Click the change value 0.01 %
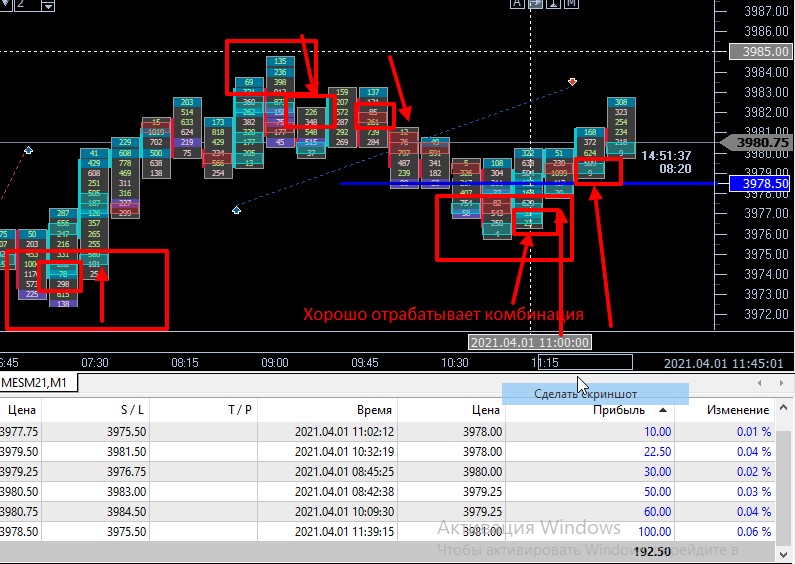Screen dimensions: 795x564 (753, 432)
